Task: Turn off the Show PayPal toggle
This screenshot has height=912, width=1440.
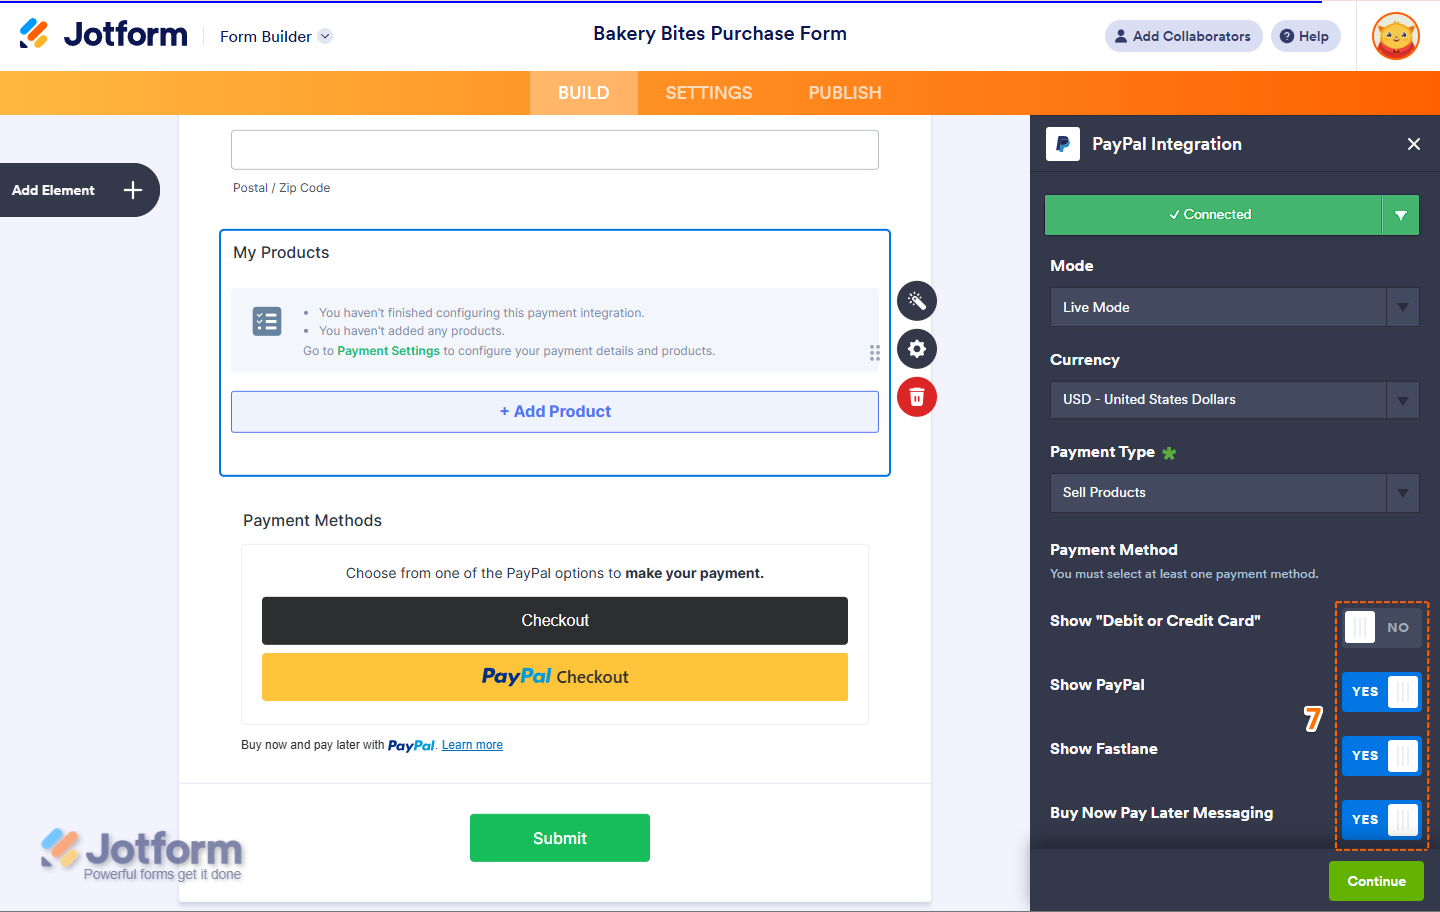Action: [x=1380, y=692]
